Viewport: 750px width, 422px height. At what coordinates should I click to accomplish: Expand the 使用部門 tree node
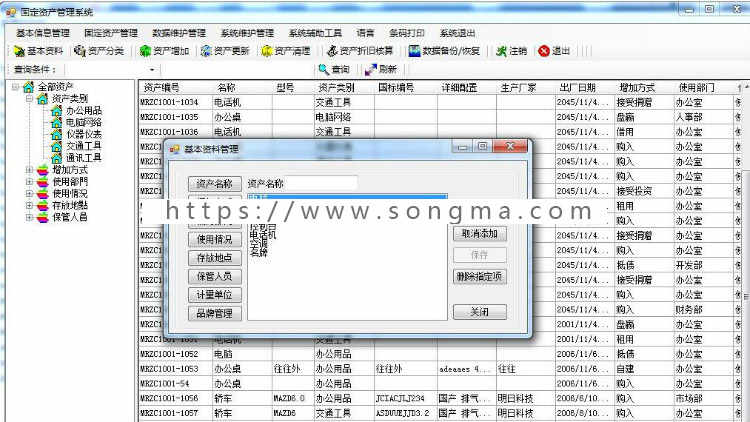click(29, 182)
